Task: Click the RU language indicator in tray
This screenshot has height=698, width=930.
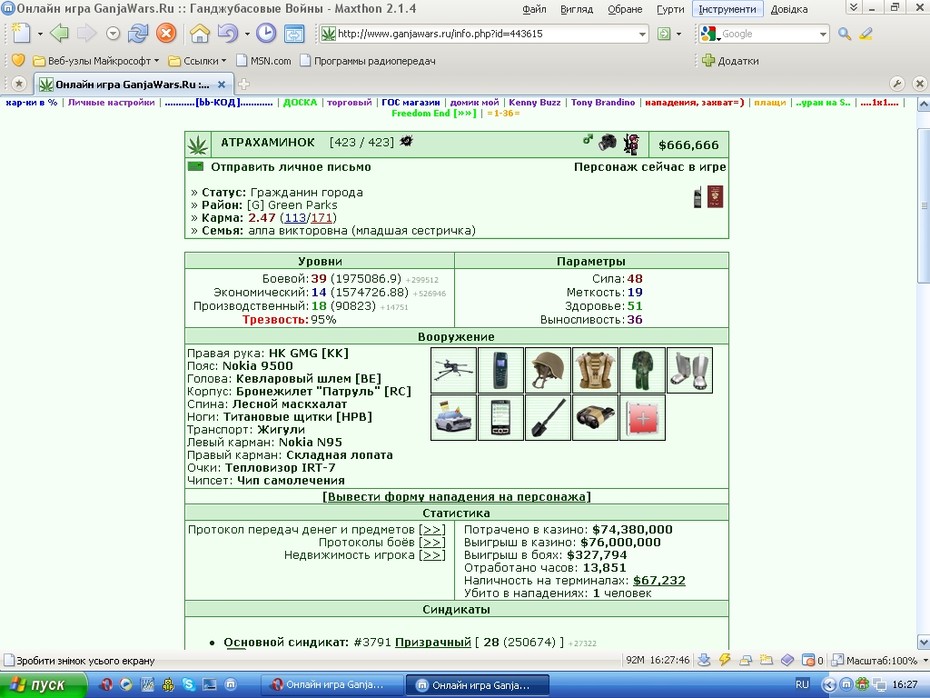Action: (802, 684)
